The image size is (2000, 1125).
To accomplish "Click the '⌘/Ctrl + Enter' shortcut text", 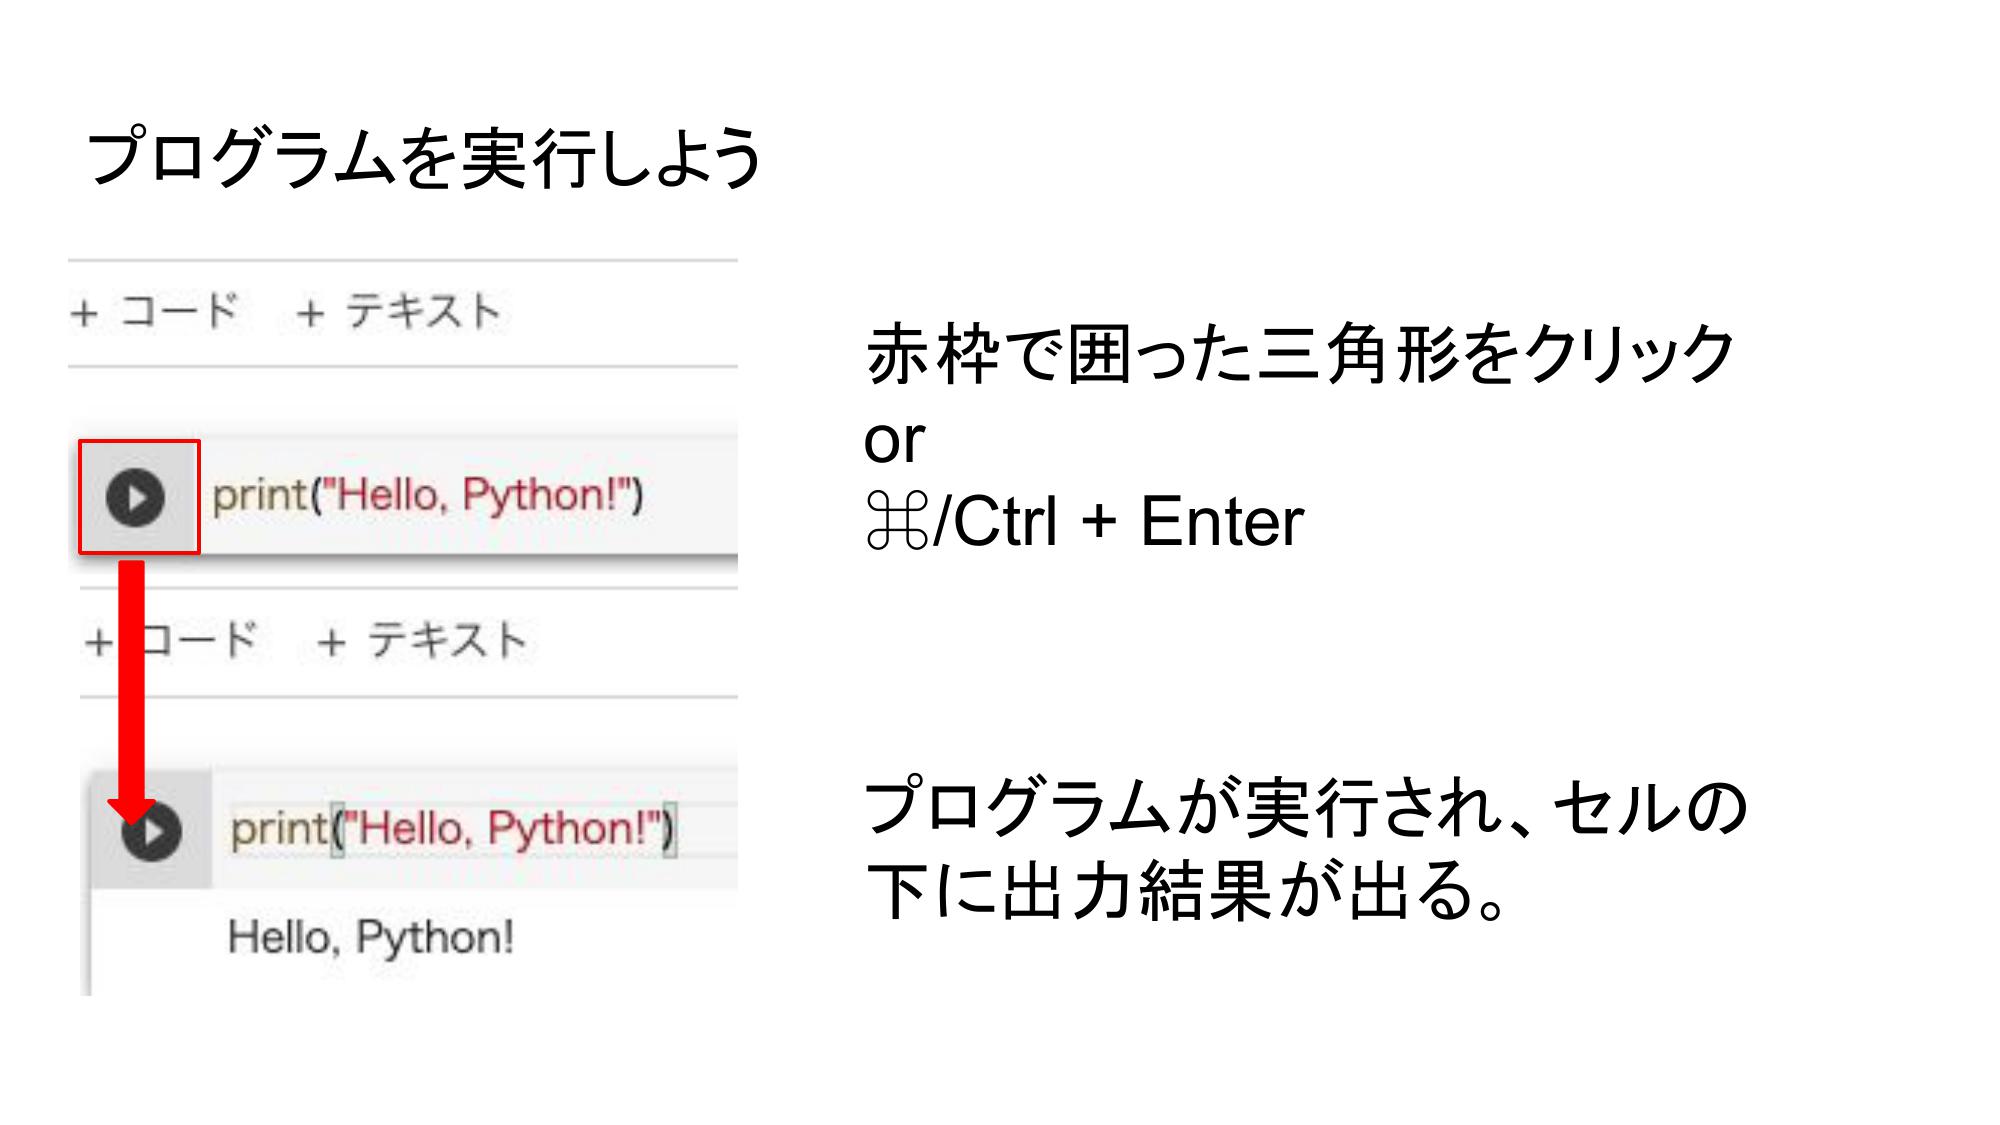I will tap(1085, 521).
